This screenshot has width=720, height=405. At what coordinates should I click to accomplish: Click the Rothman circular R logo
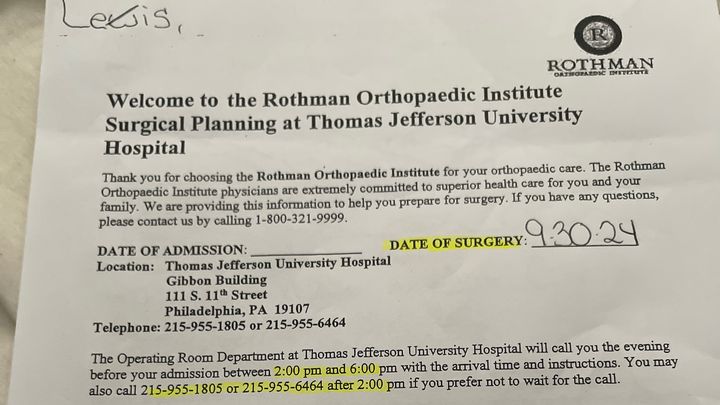[x=598, y=35]
